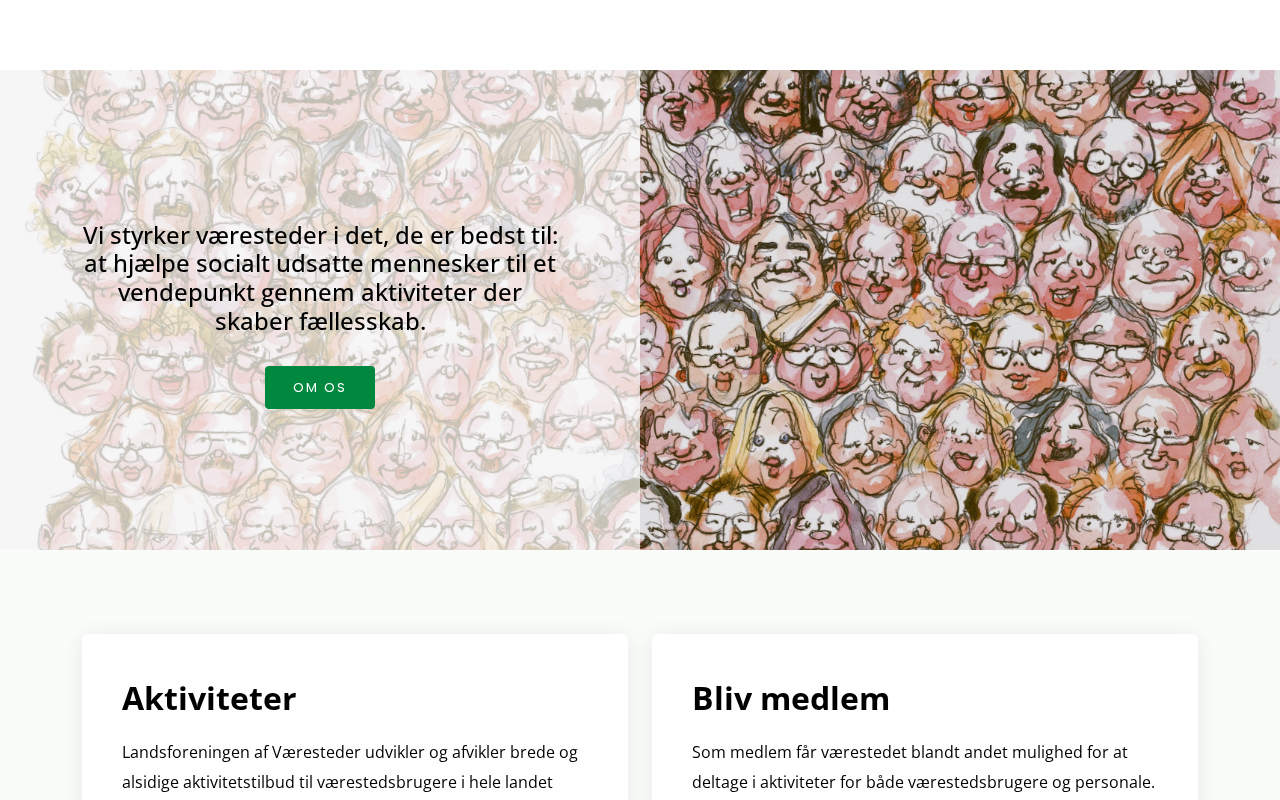Select the Aktiviteter card heading

(209, 698)
